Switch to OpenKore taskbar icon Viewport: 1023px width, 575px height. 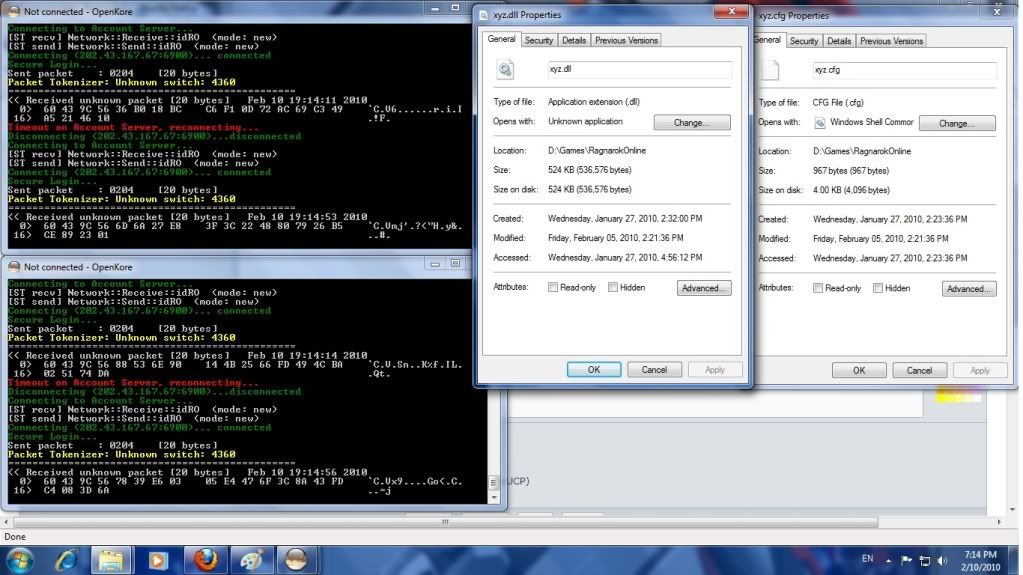click(x=296, y=560)
